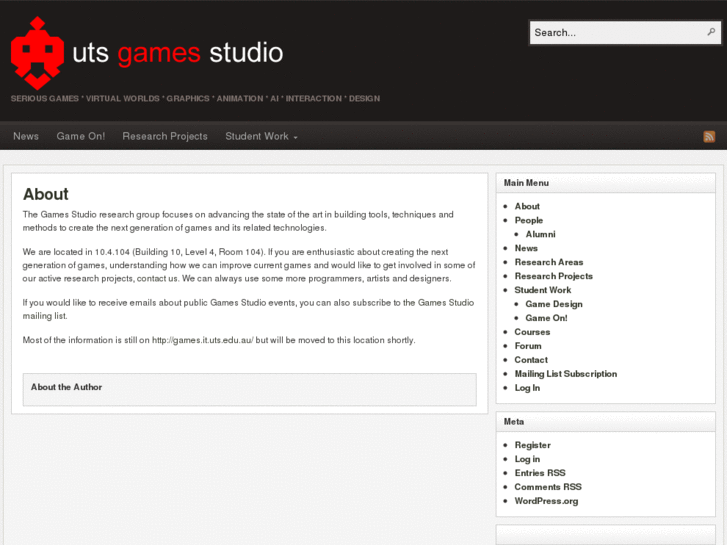This screenshot has height=545, width=727.
Task: Open the Entries RSS link
Action: point(540,473)
